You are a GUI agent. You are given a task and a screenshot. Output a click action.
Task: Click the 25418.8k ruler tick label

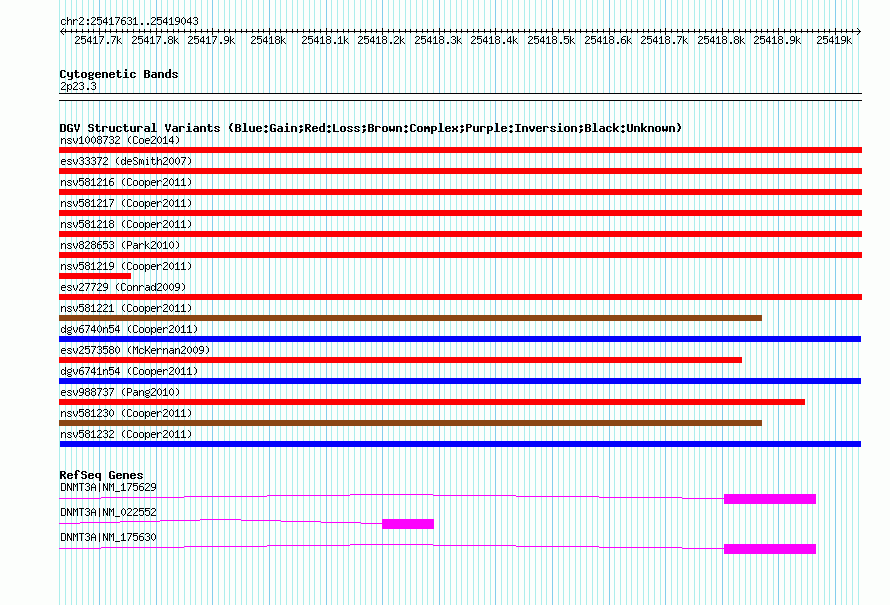(721, 40)
